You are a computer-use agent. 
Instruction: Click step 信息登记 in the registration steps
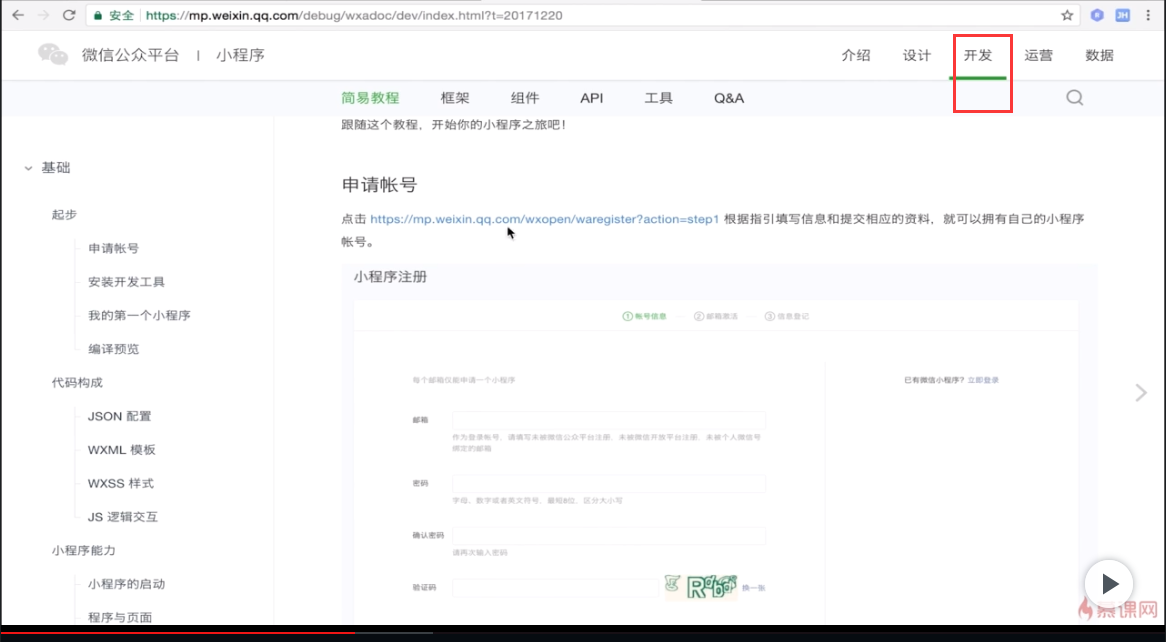[x=787, y=316]
